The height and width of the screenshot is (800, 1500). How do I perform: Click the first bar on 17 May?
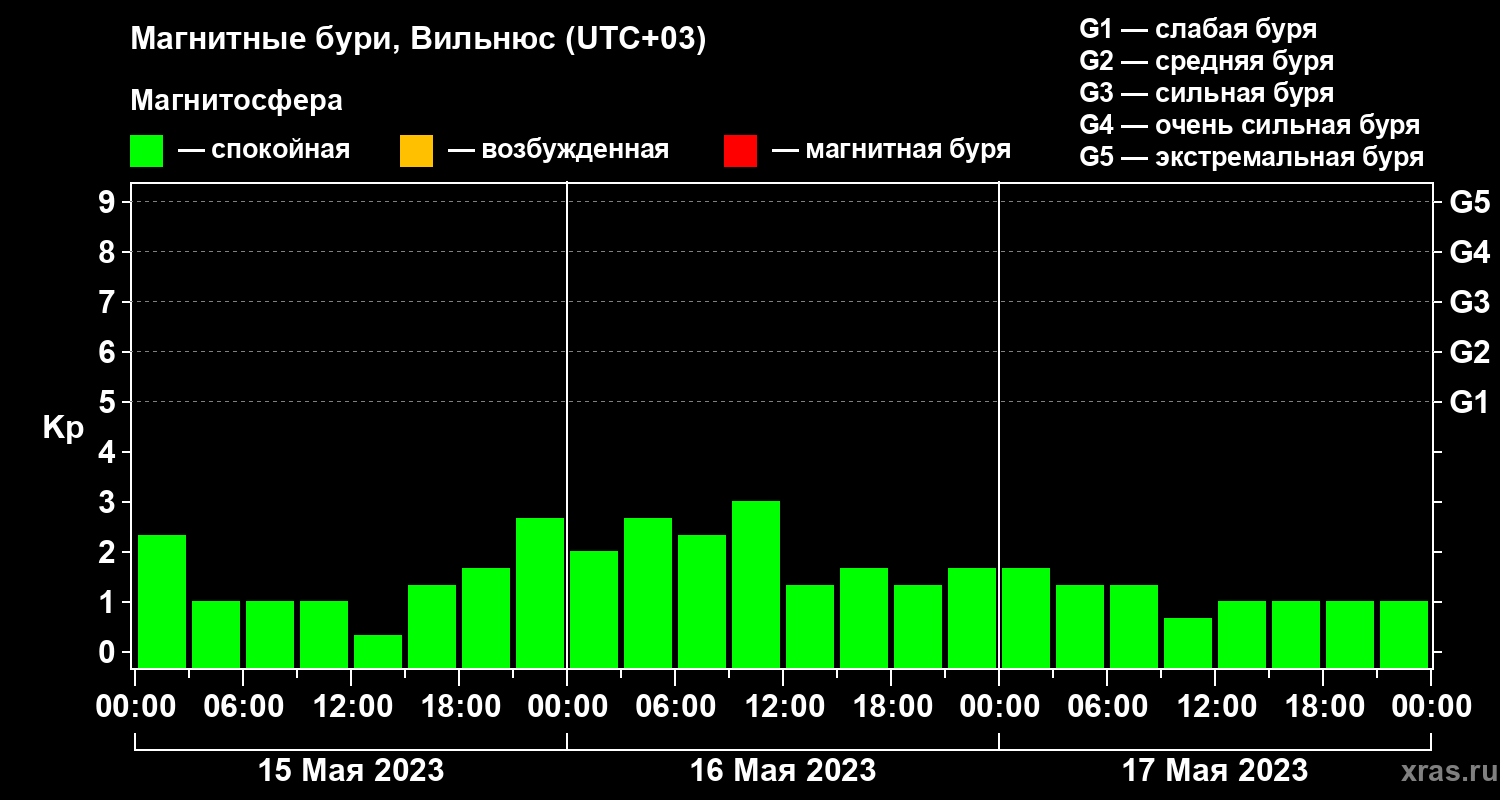coord(1026,617)
